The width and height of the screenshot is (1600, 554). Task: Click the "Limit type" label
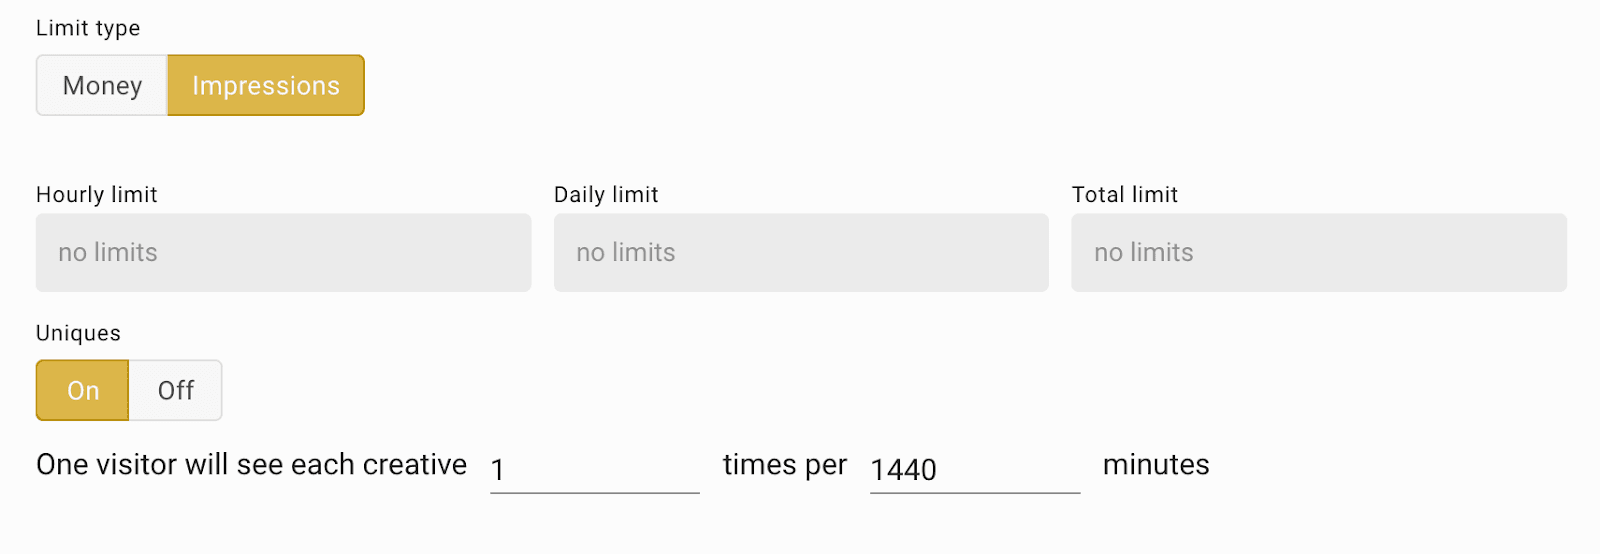(88, 28)
